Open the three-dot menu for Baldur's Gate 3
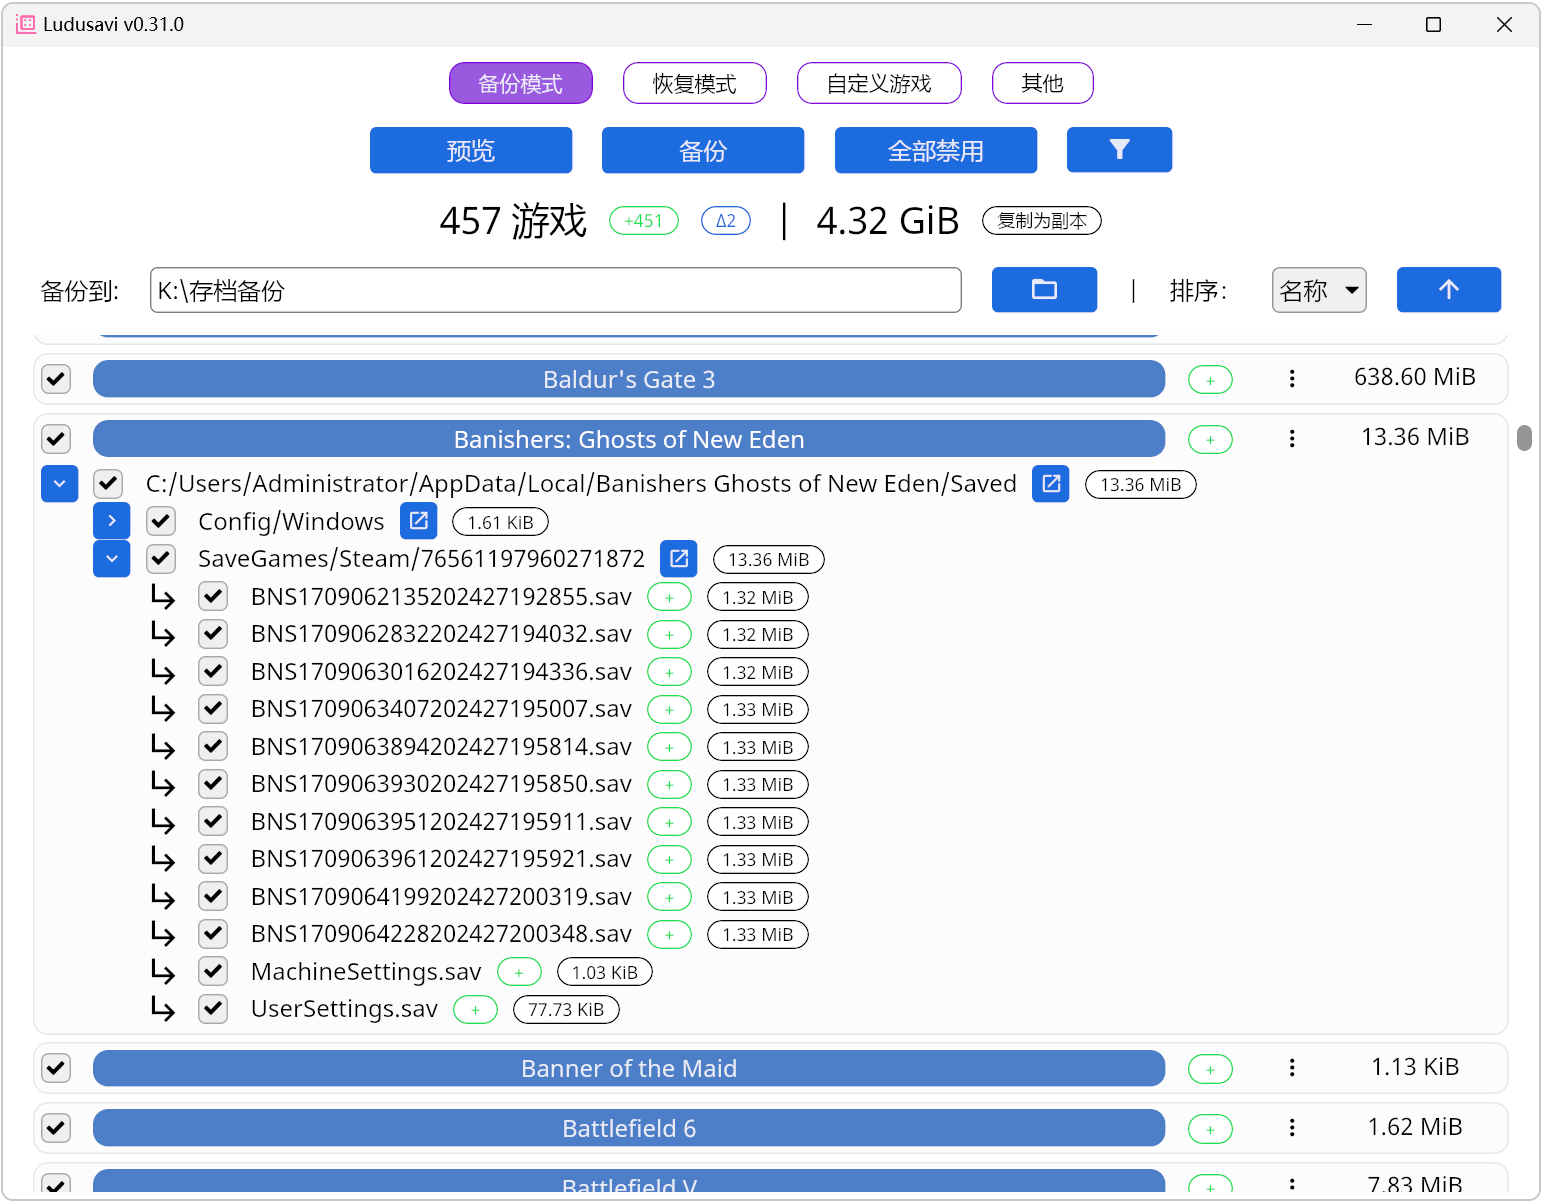Screen dimensions: 1542x1203 coord(1292,379)
